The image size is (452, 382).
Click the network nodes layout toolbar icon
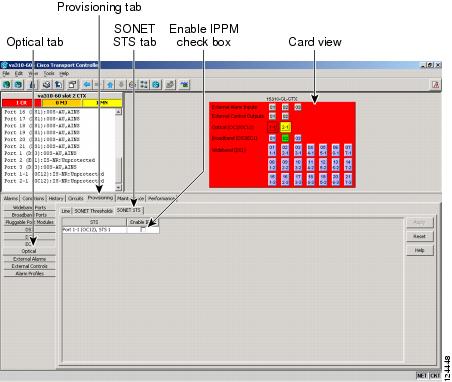pyautogui.click(x=144, y=85)
